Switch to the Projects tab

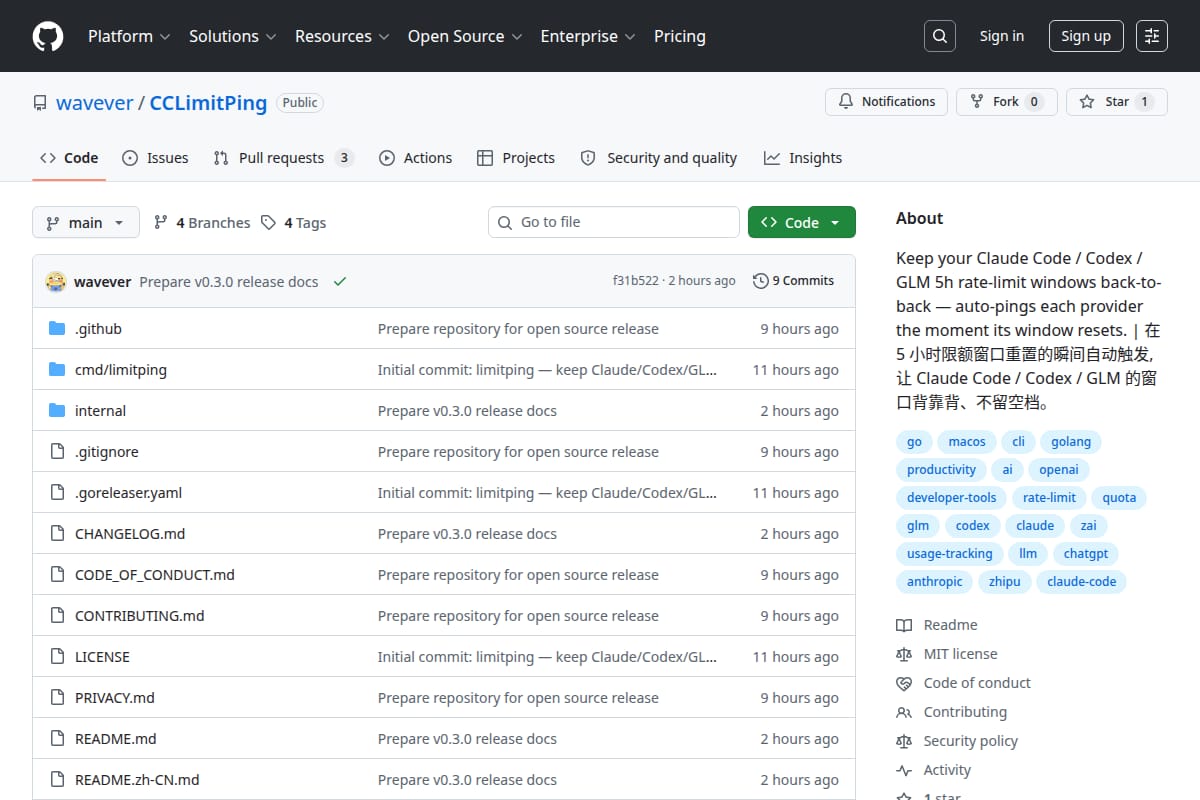tap(516, 158)
